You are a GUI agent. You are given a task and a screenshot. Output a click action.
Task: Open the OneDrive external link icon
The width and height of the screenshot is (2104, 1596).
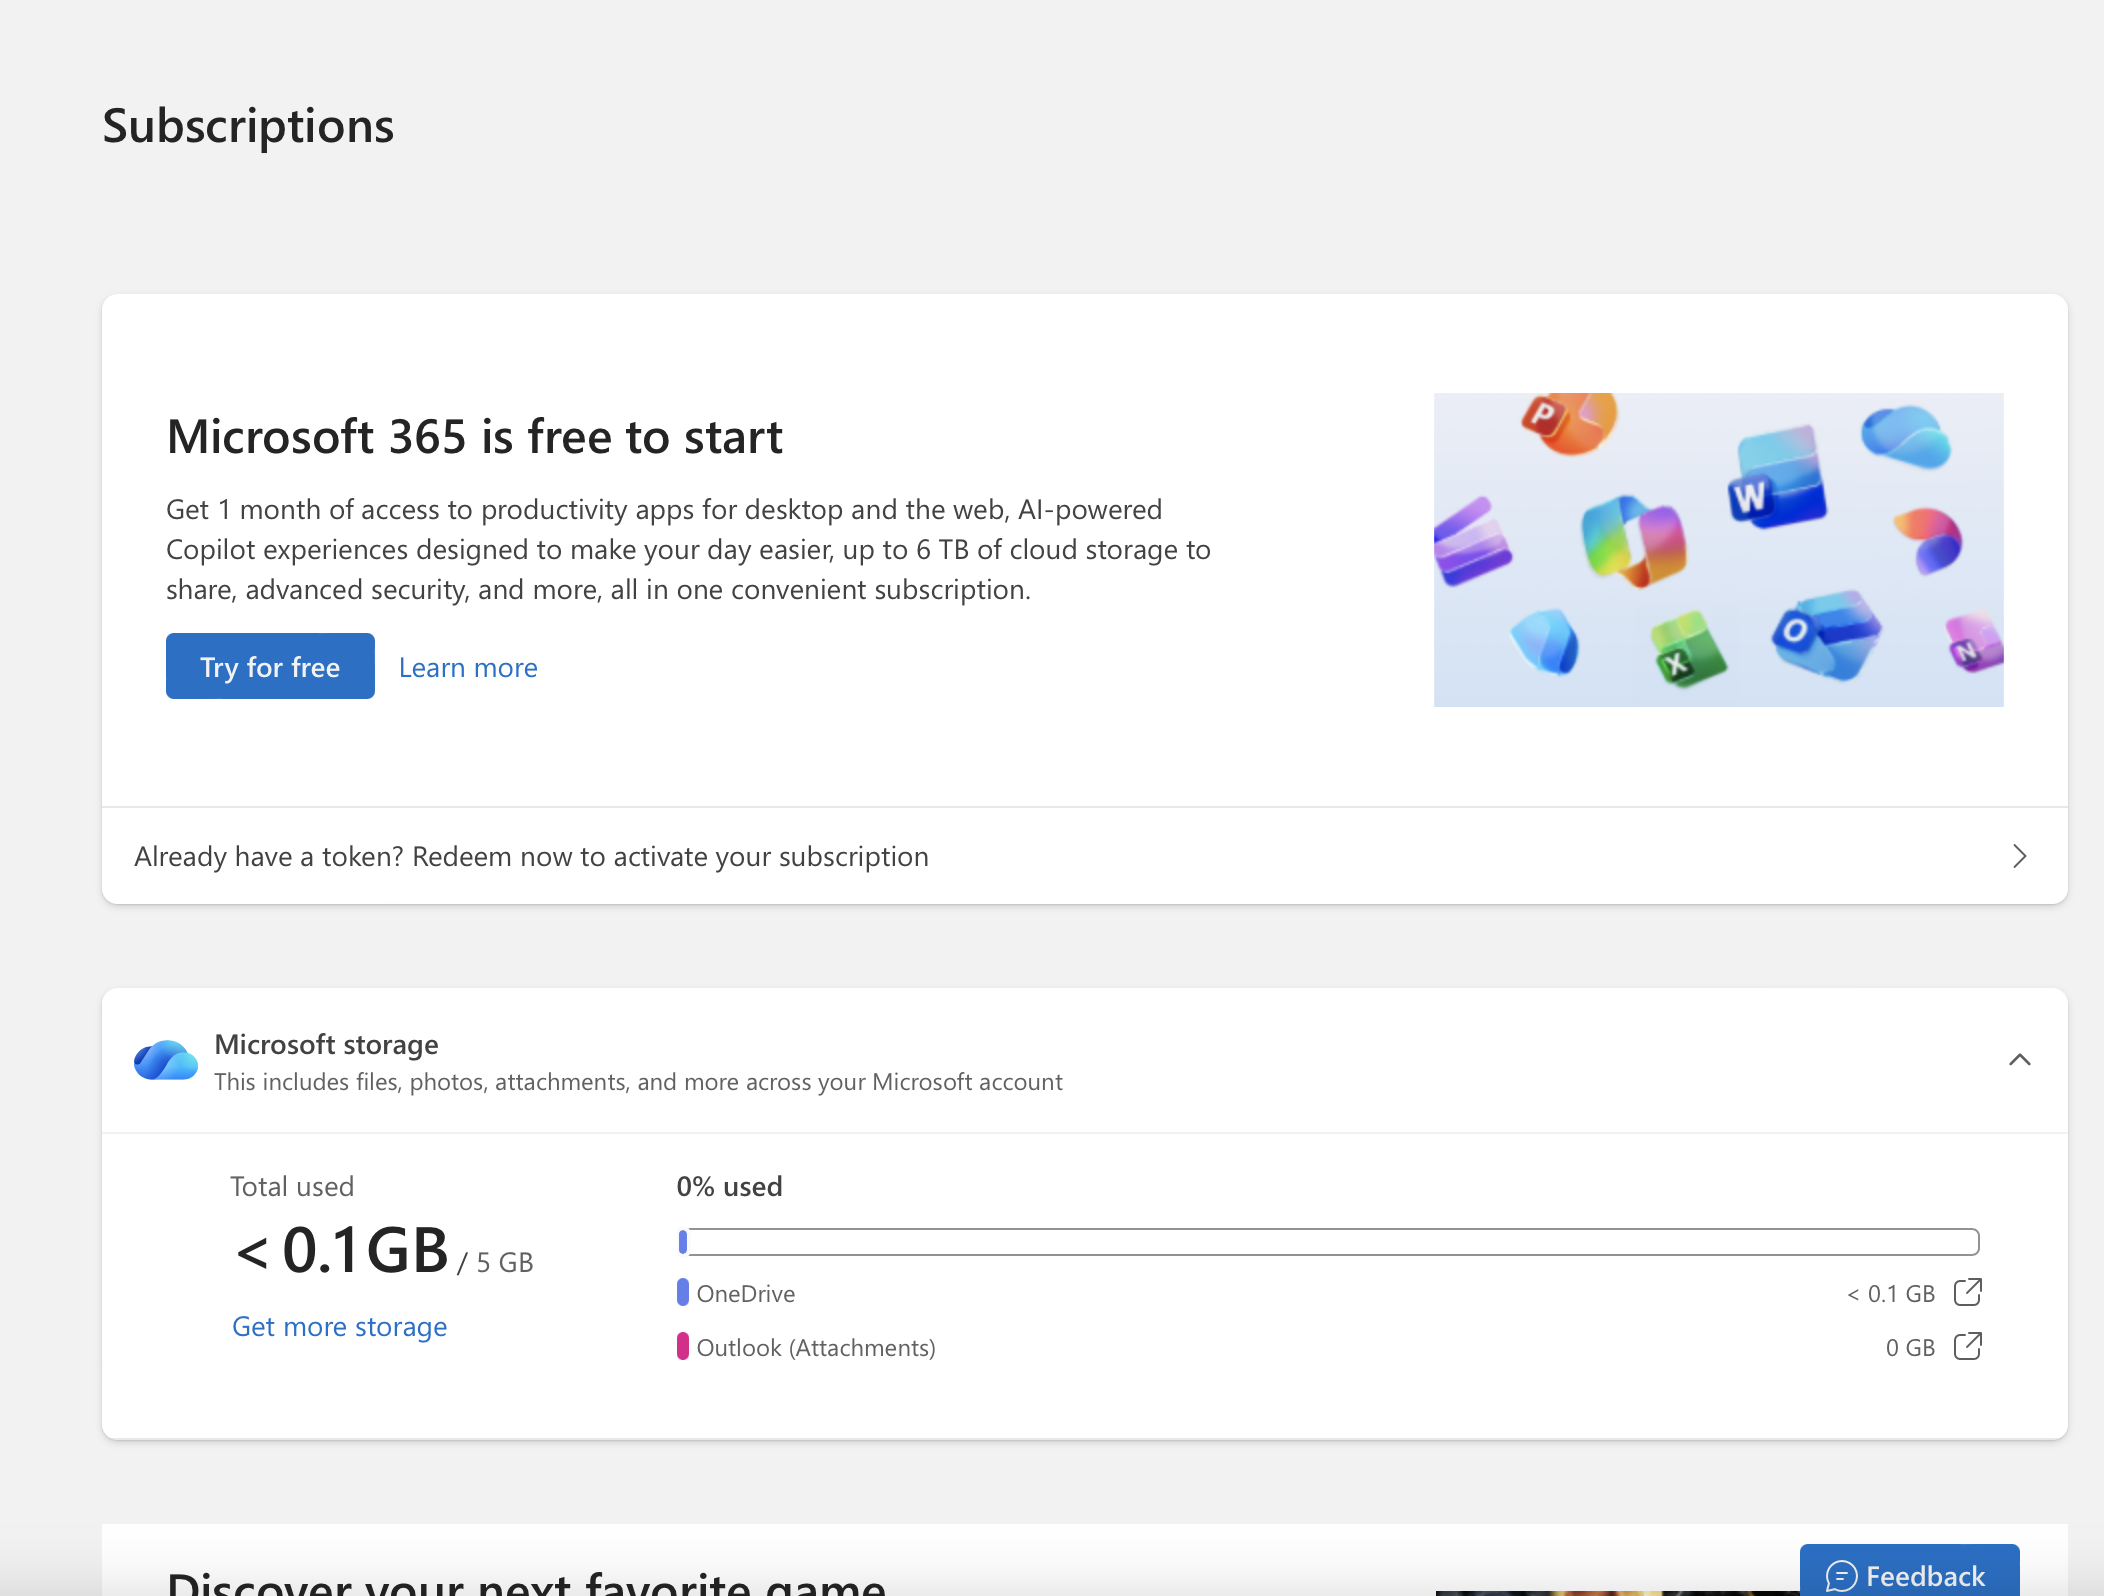click(1967, 1292)
